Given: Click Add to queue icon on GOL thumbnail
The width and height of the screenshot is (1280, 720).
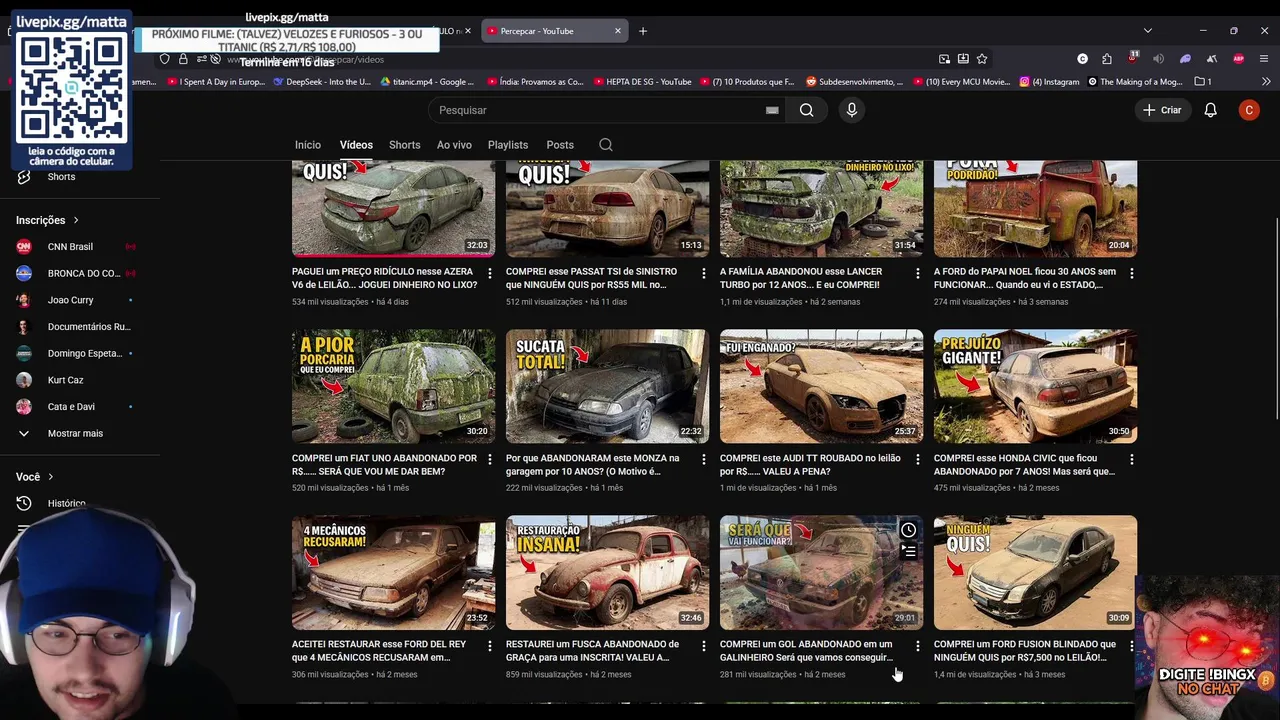Looking at the screenshot, I should (908, 551).
